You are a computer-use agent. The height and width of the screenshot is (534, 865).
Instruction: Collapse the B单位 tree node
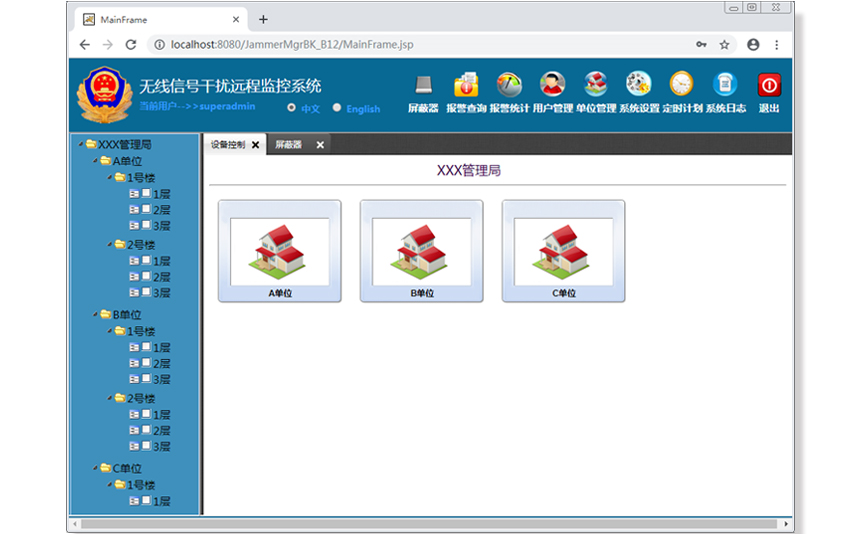[95, 314]
